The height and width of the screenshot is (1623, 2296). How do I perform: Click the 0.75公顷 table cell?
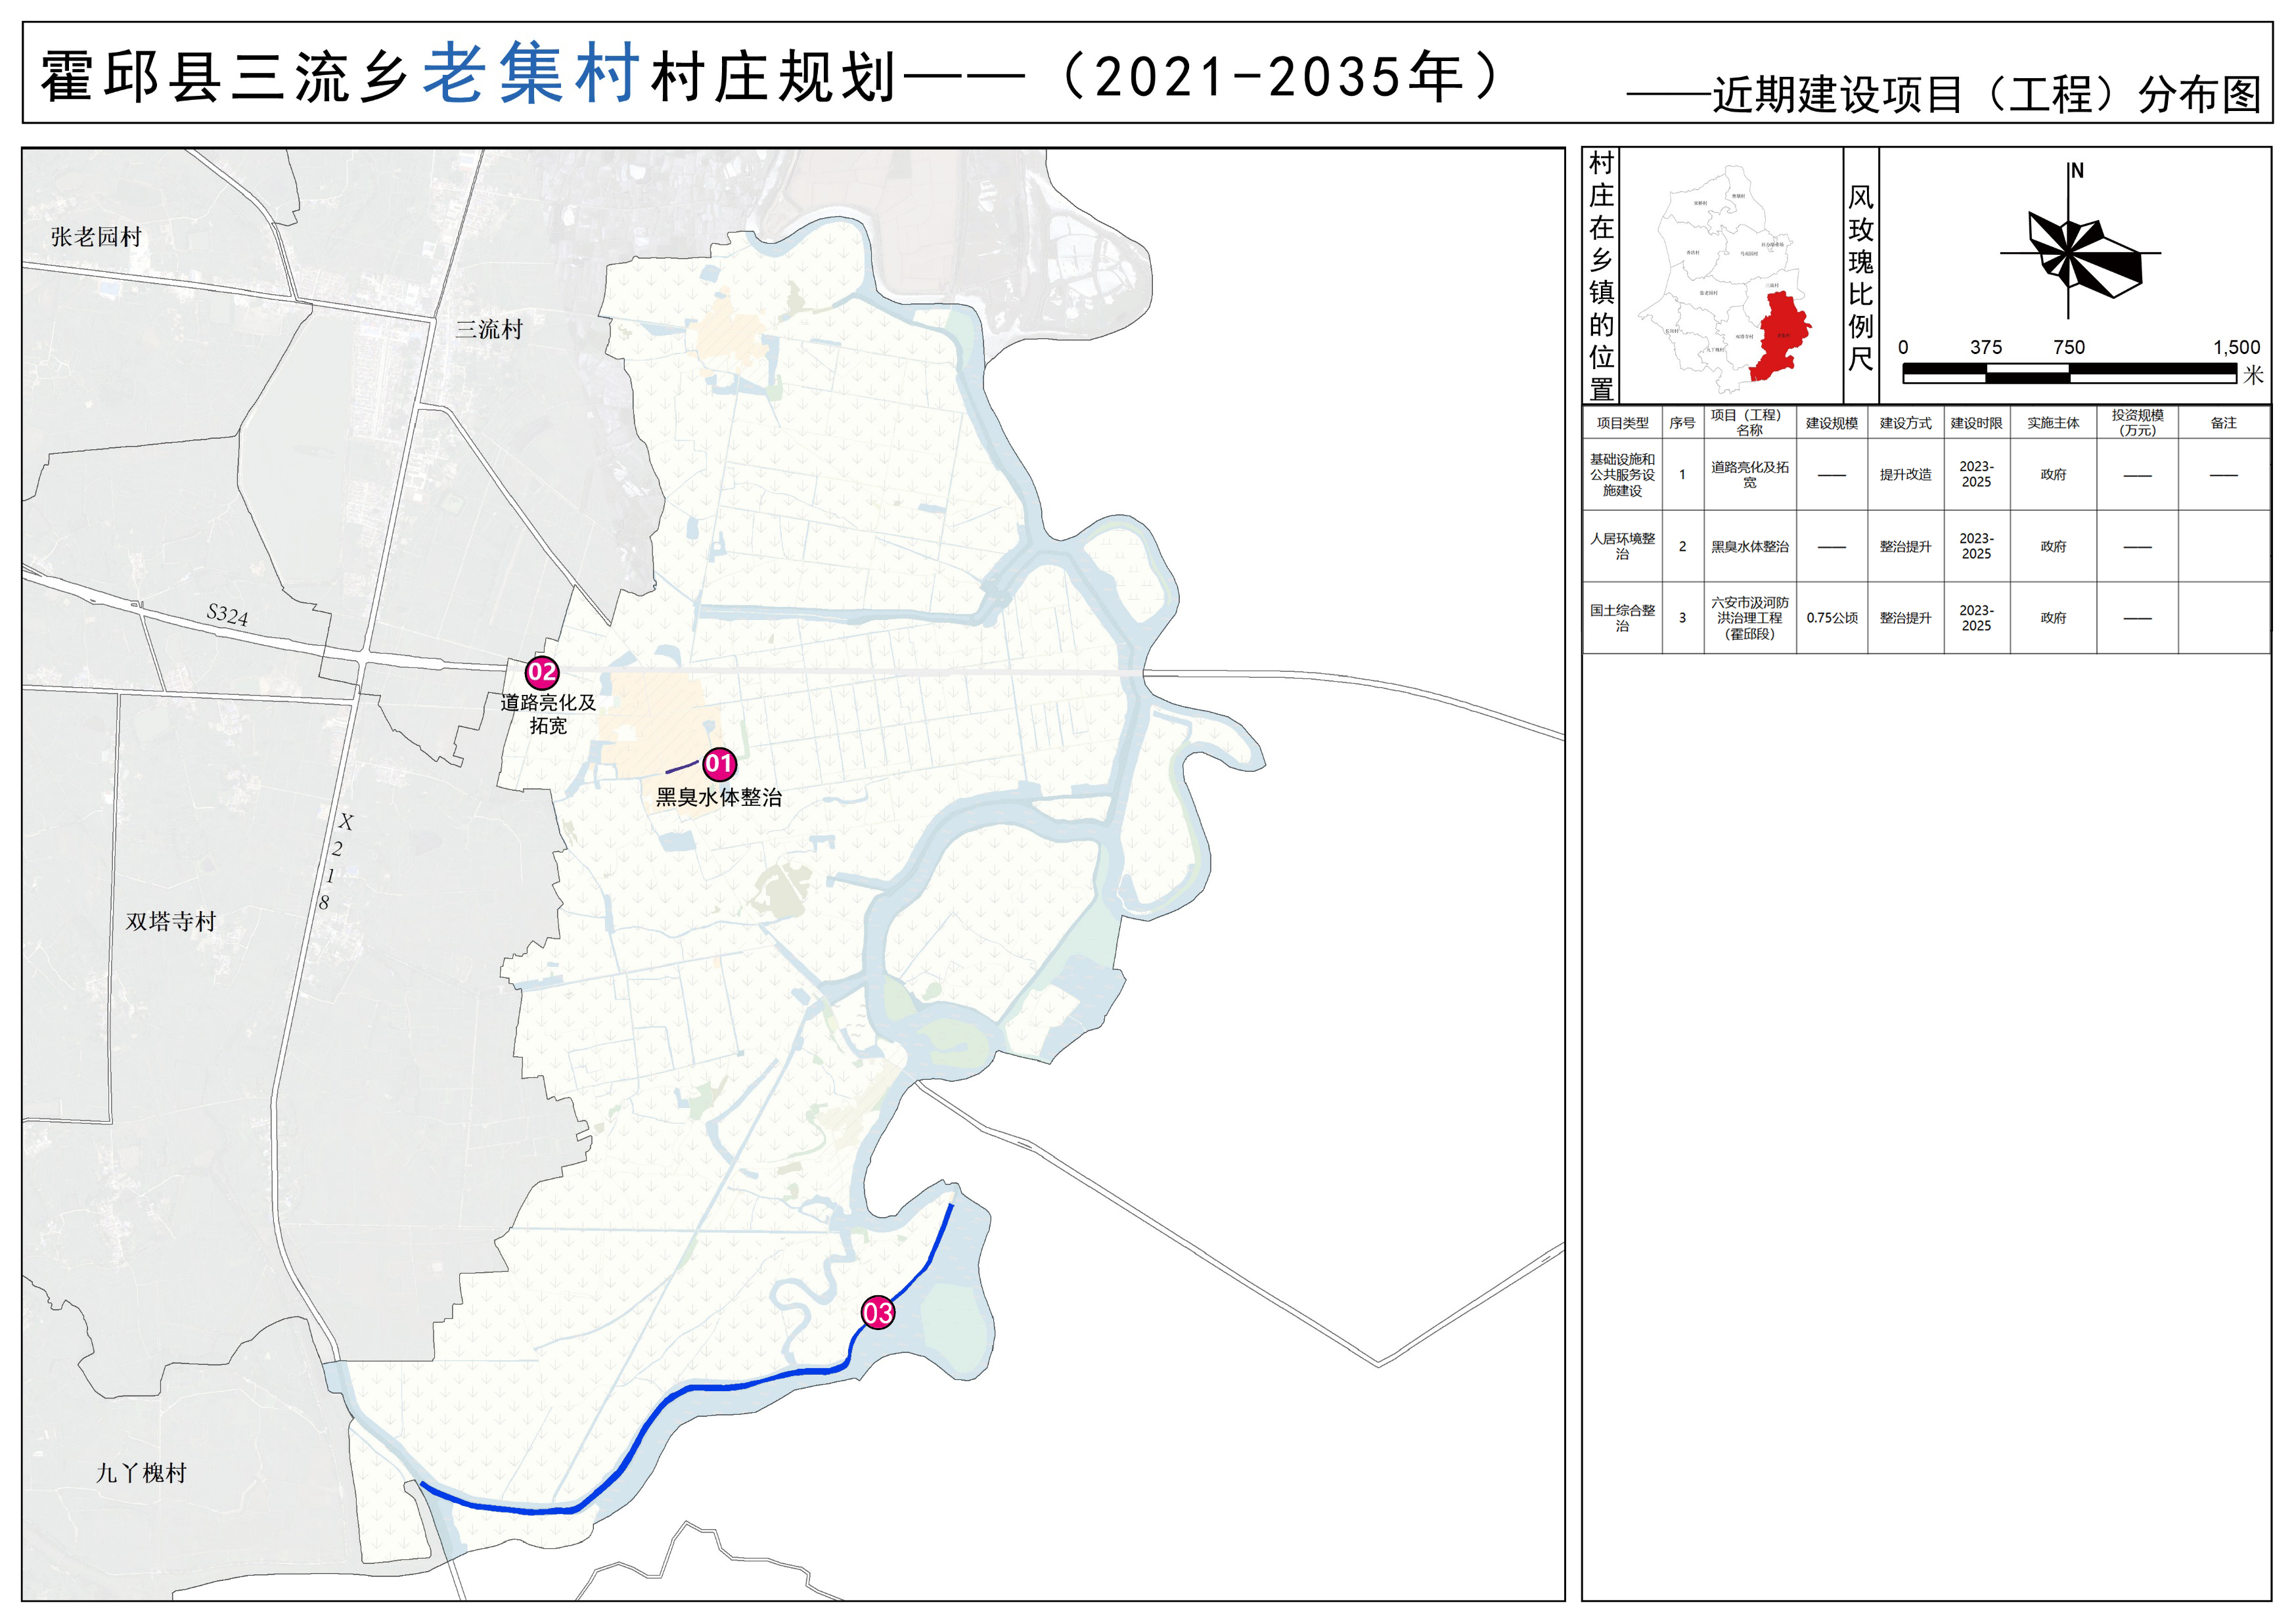1831,618
